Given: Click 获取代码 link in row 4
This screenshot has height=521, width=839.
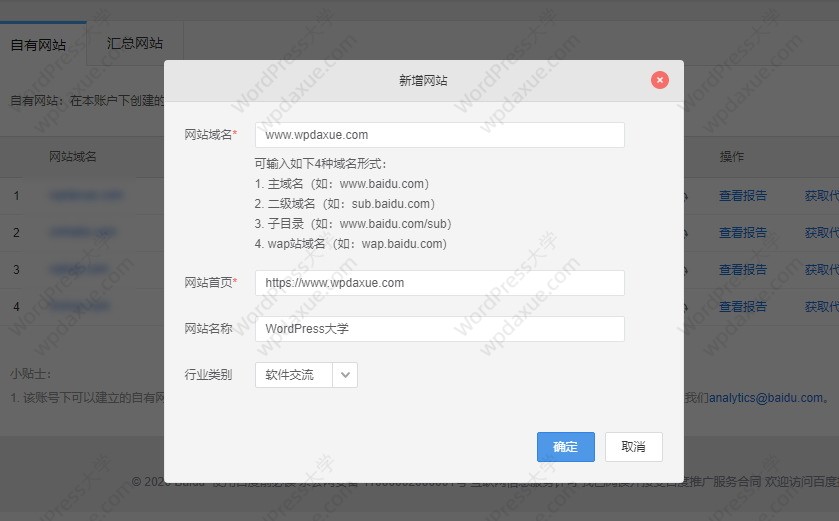Looking at the screenshot, I should (822, 307).
